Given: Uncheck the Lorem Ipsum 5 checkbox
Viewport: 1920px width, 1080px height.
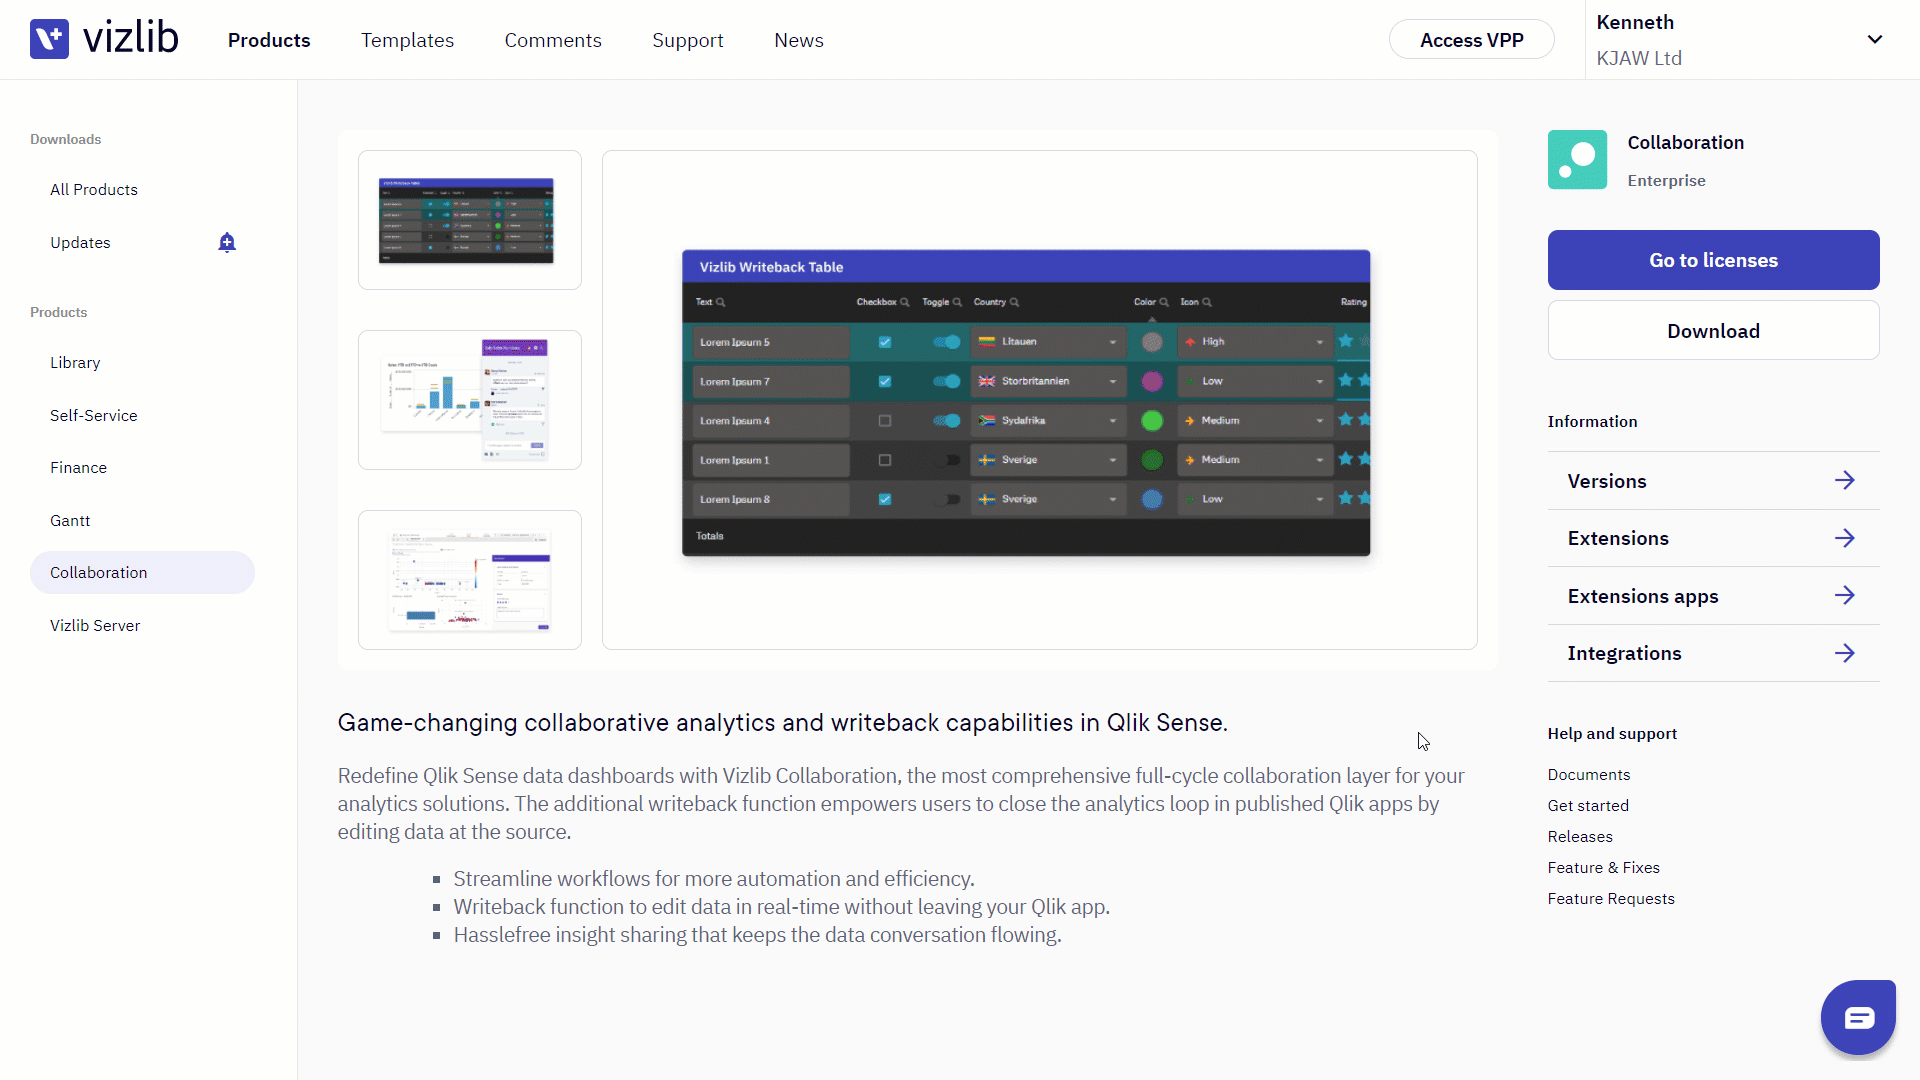Looking at the screenshot, I should (x=885, y=342).
